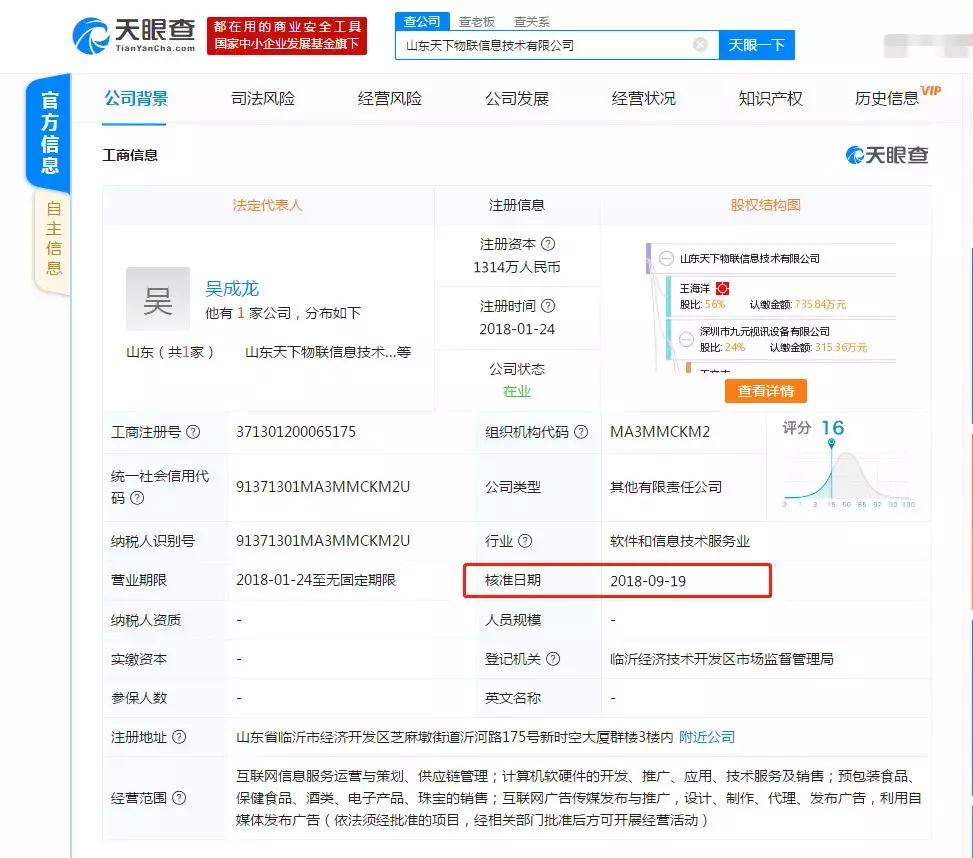Click the help icon next to 注册时间

(548, 305)
